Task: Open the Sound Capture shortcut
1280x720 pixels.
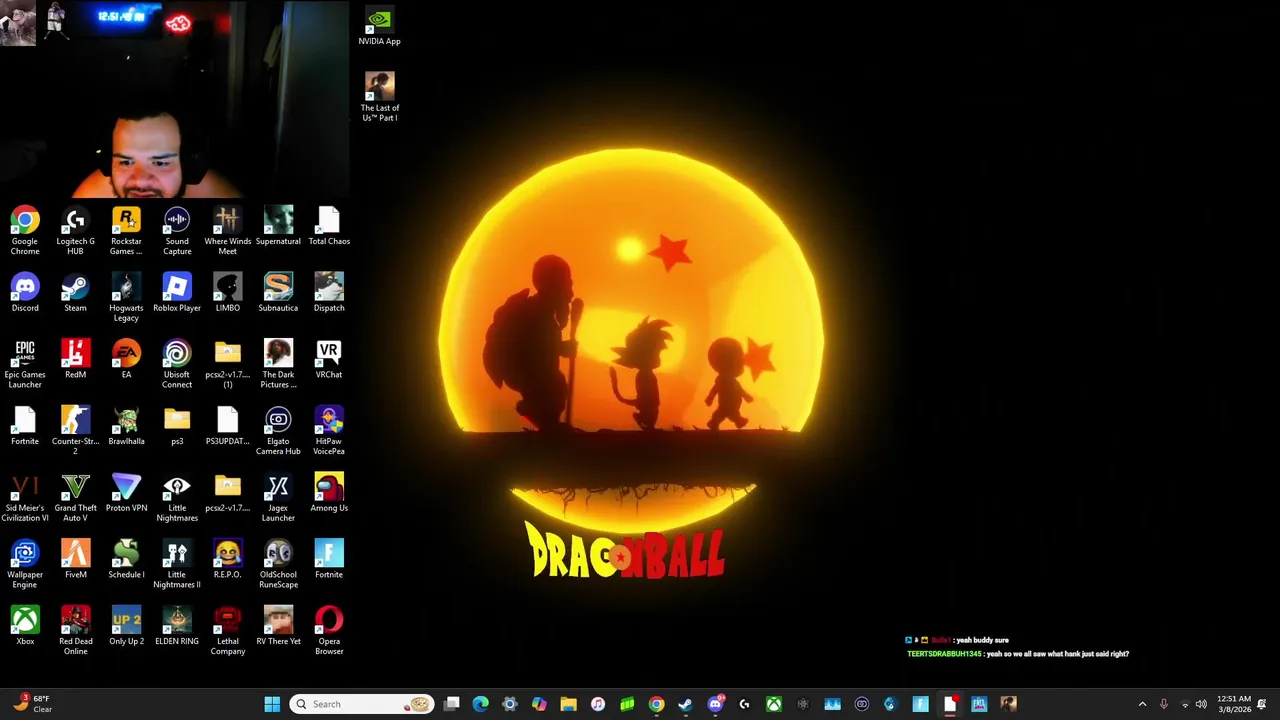Action: (177, 231)
